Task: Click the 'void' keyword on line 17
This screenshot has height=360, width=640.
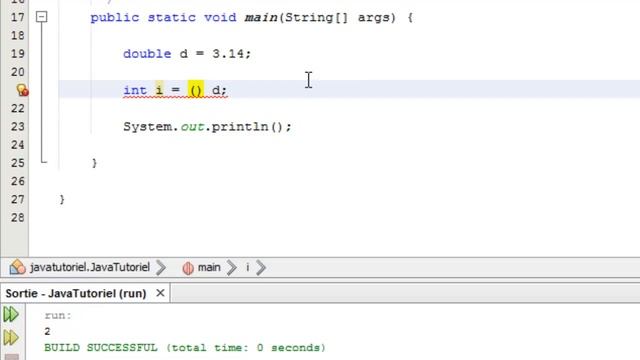Action: pos(220,18)
